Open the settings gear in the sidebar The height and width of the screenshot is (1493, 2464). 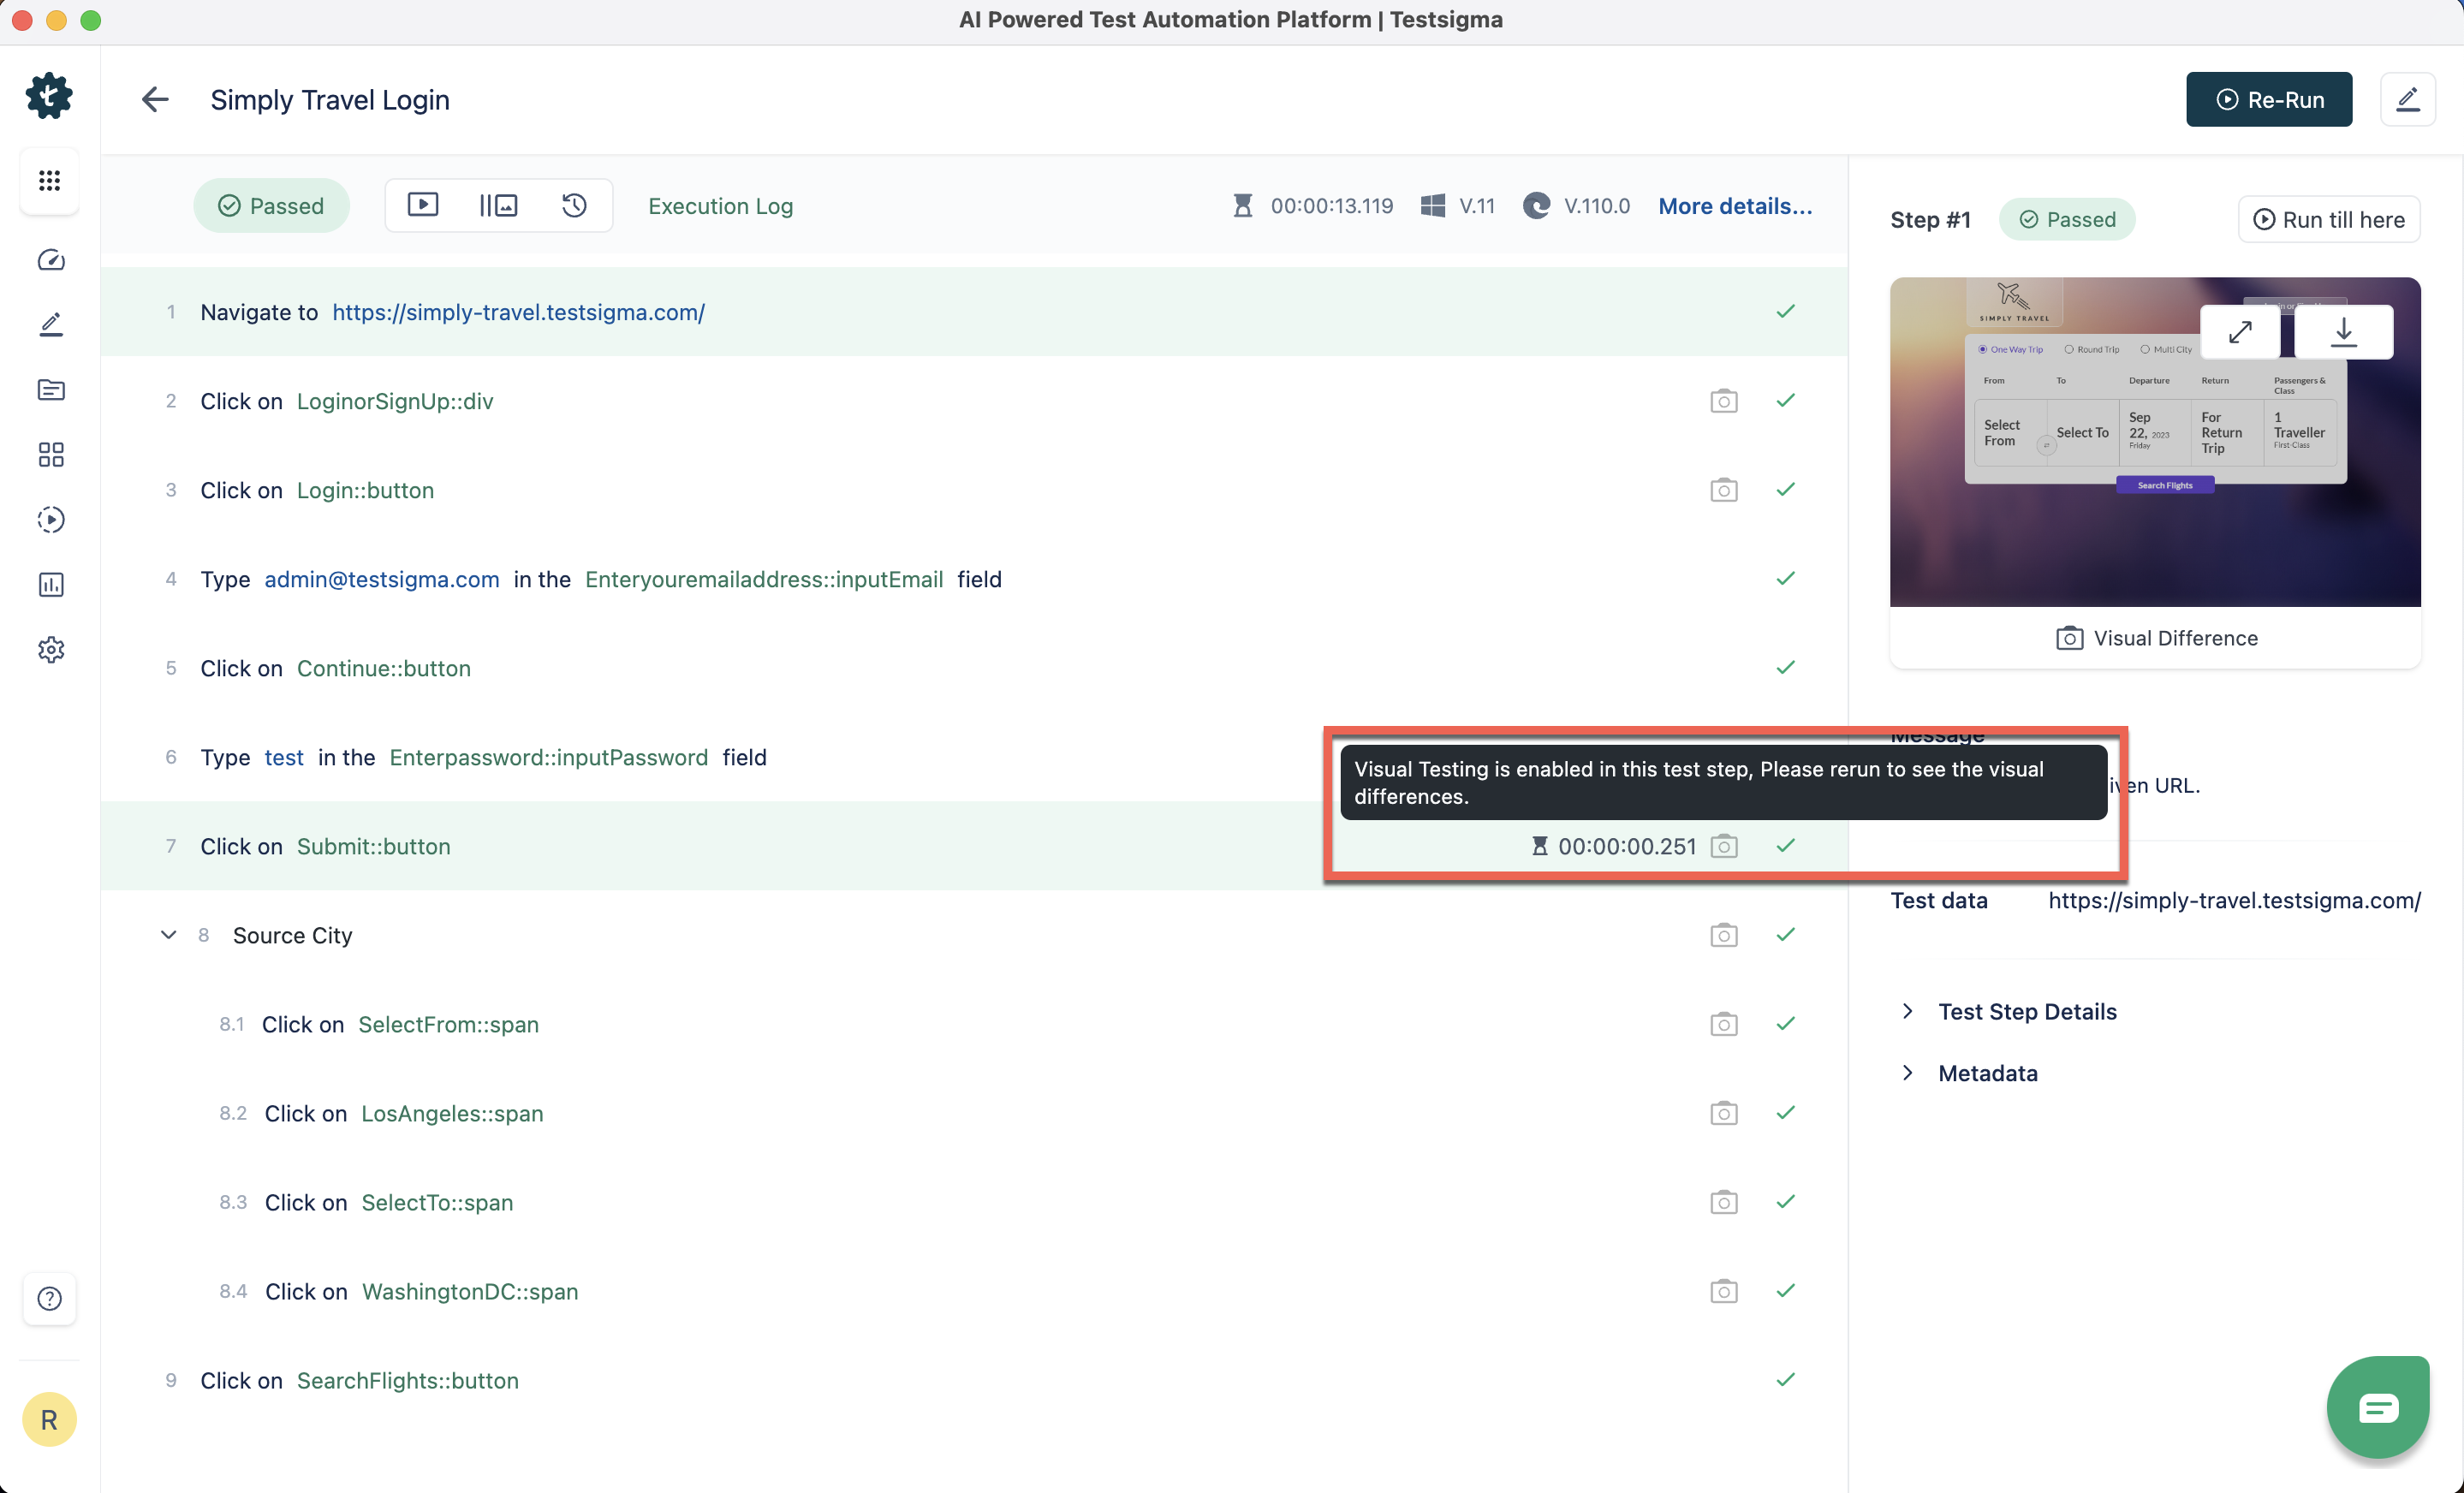pos(50,650)
